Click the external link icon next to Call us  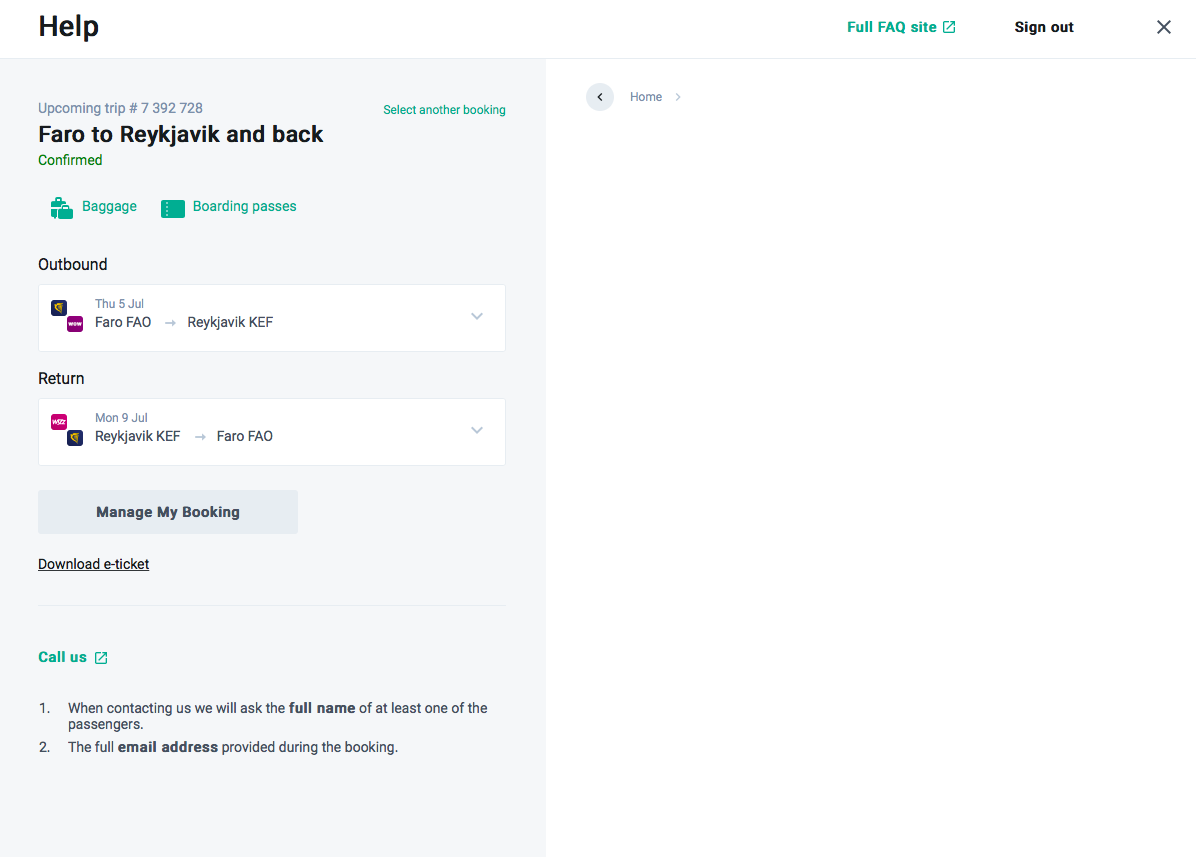pos(102,657)
